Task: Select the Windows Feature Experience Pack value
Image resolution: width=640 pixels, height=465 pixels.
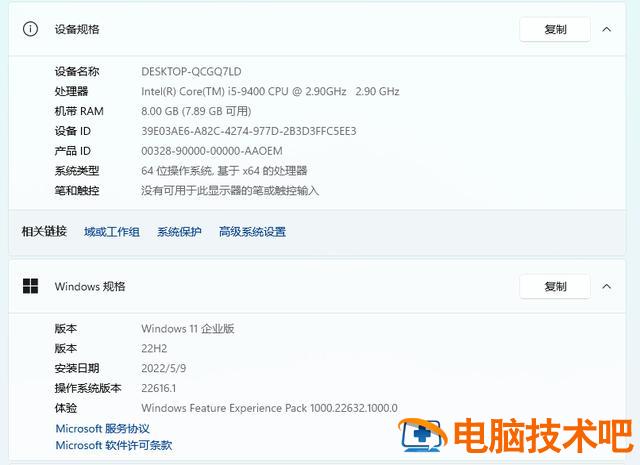Action: pyautogui.click(x=269, y=408)
